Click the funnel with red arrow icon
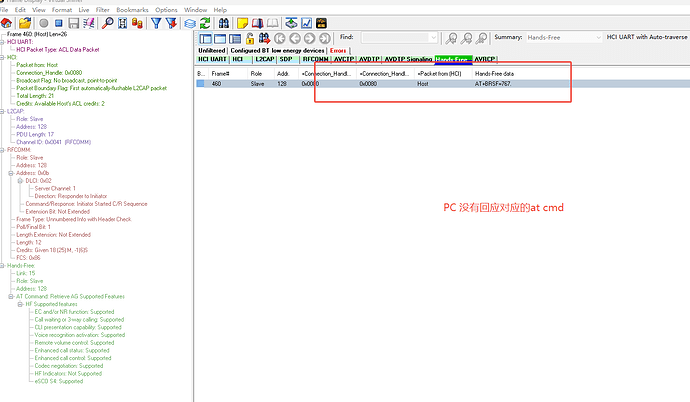This screenshot has width=690, height=402. coord(171,23)
